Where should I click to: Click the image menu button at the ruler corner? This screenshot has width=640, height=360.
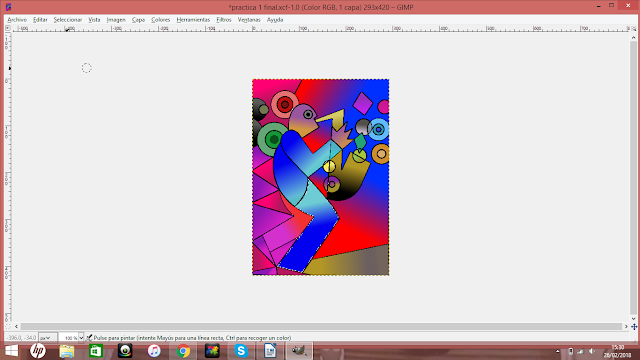8,28
